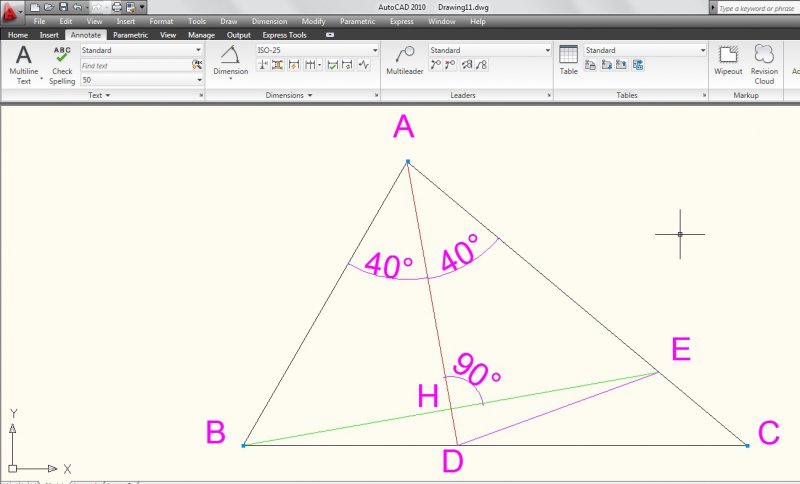The width and height of the screenshot is (800, 484).
Task: Click the New drawing icon in Quick Access
Action: click(x=34, y=7)
